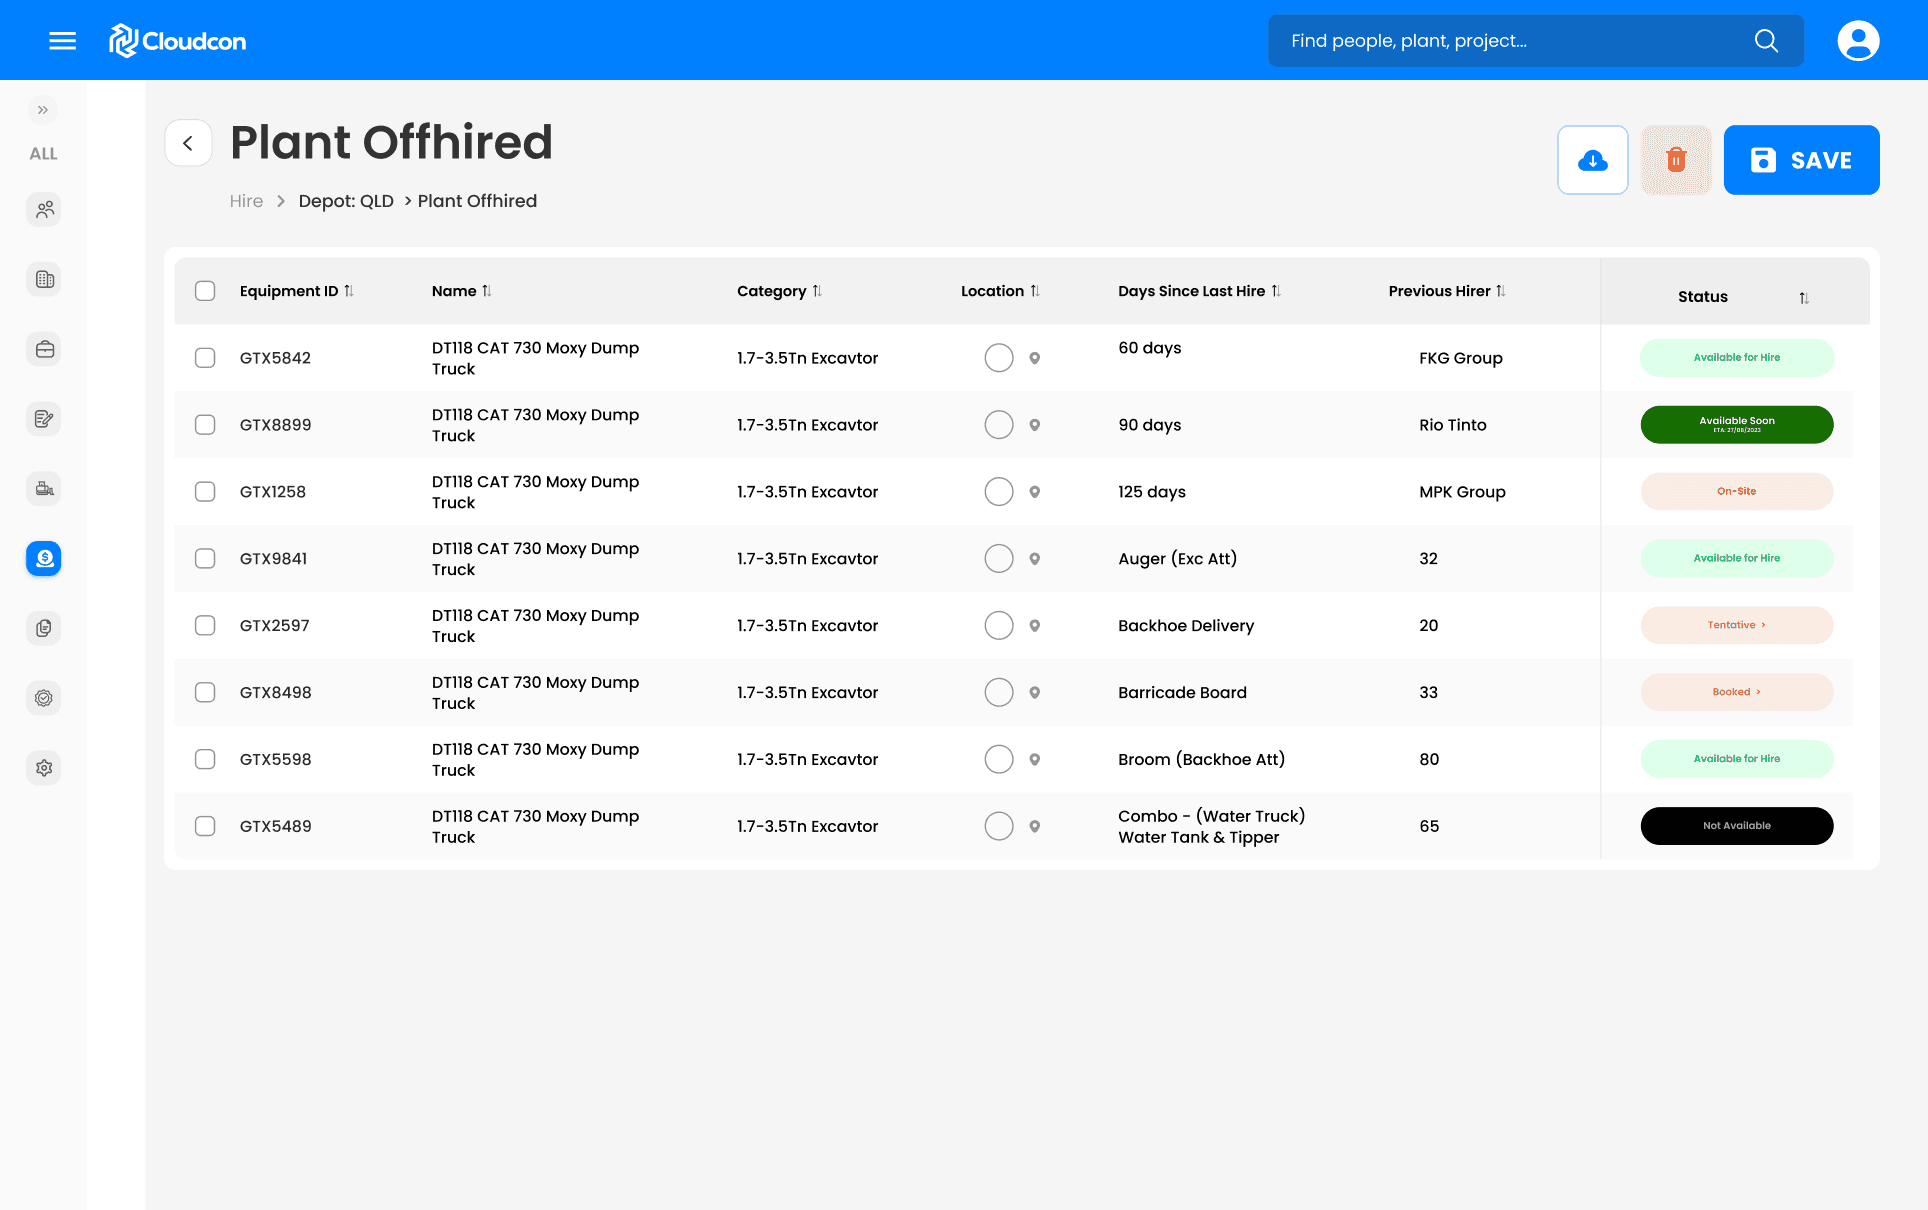The image size is (1928, 1210).
Task: Expand the sidebar with double chevron
Action: tap(43, 110)
